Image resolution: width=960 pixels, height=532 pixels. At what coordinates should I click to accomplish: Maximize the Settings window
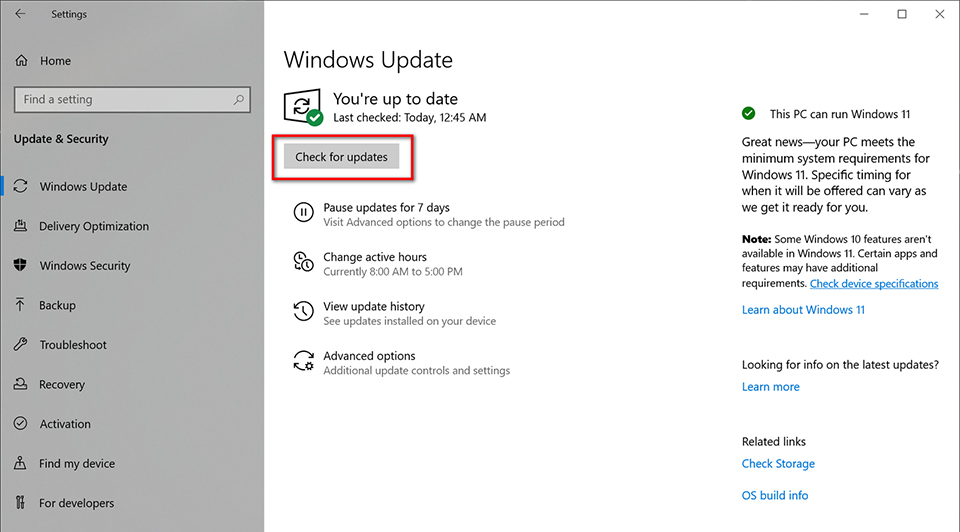(x=902, y=13)
